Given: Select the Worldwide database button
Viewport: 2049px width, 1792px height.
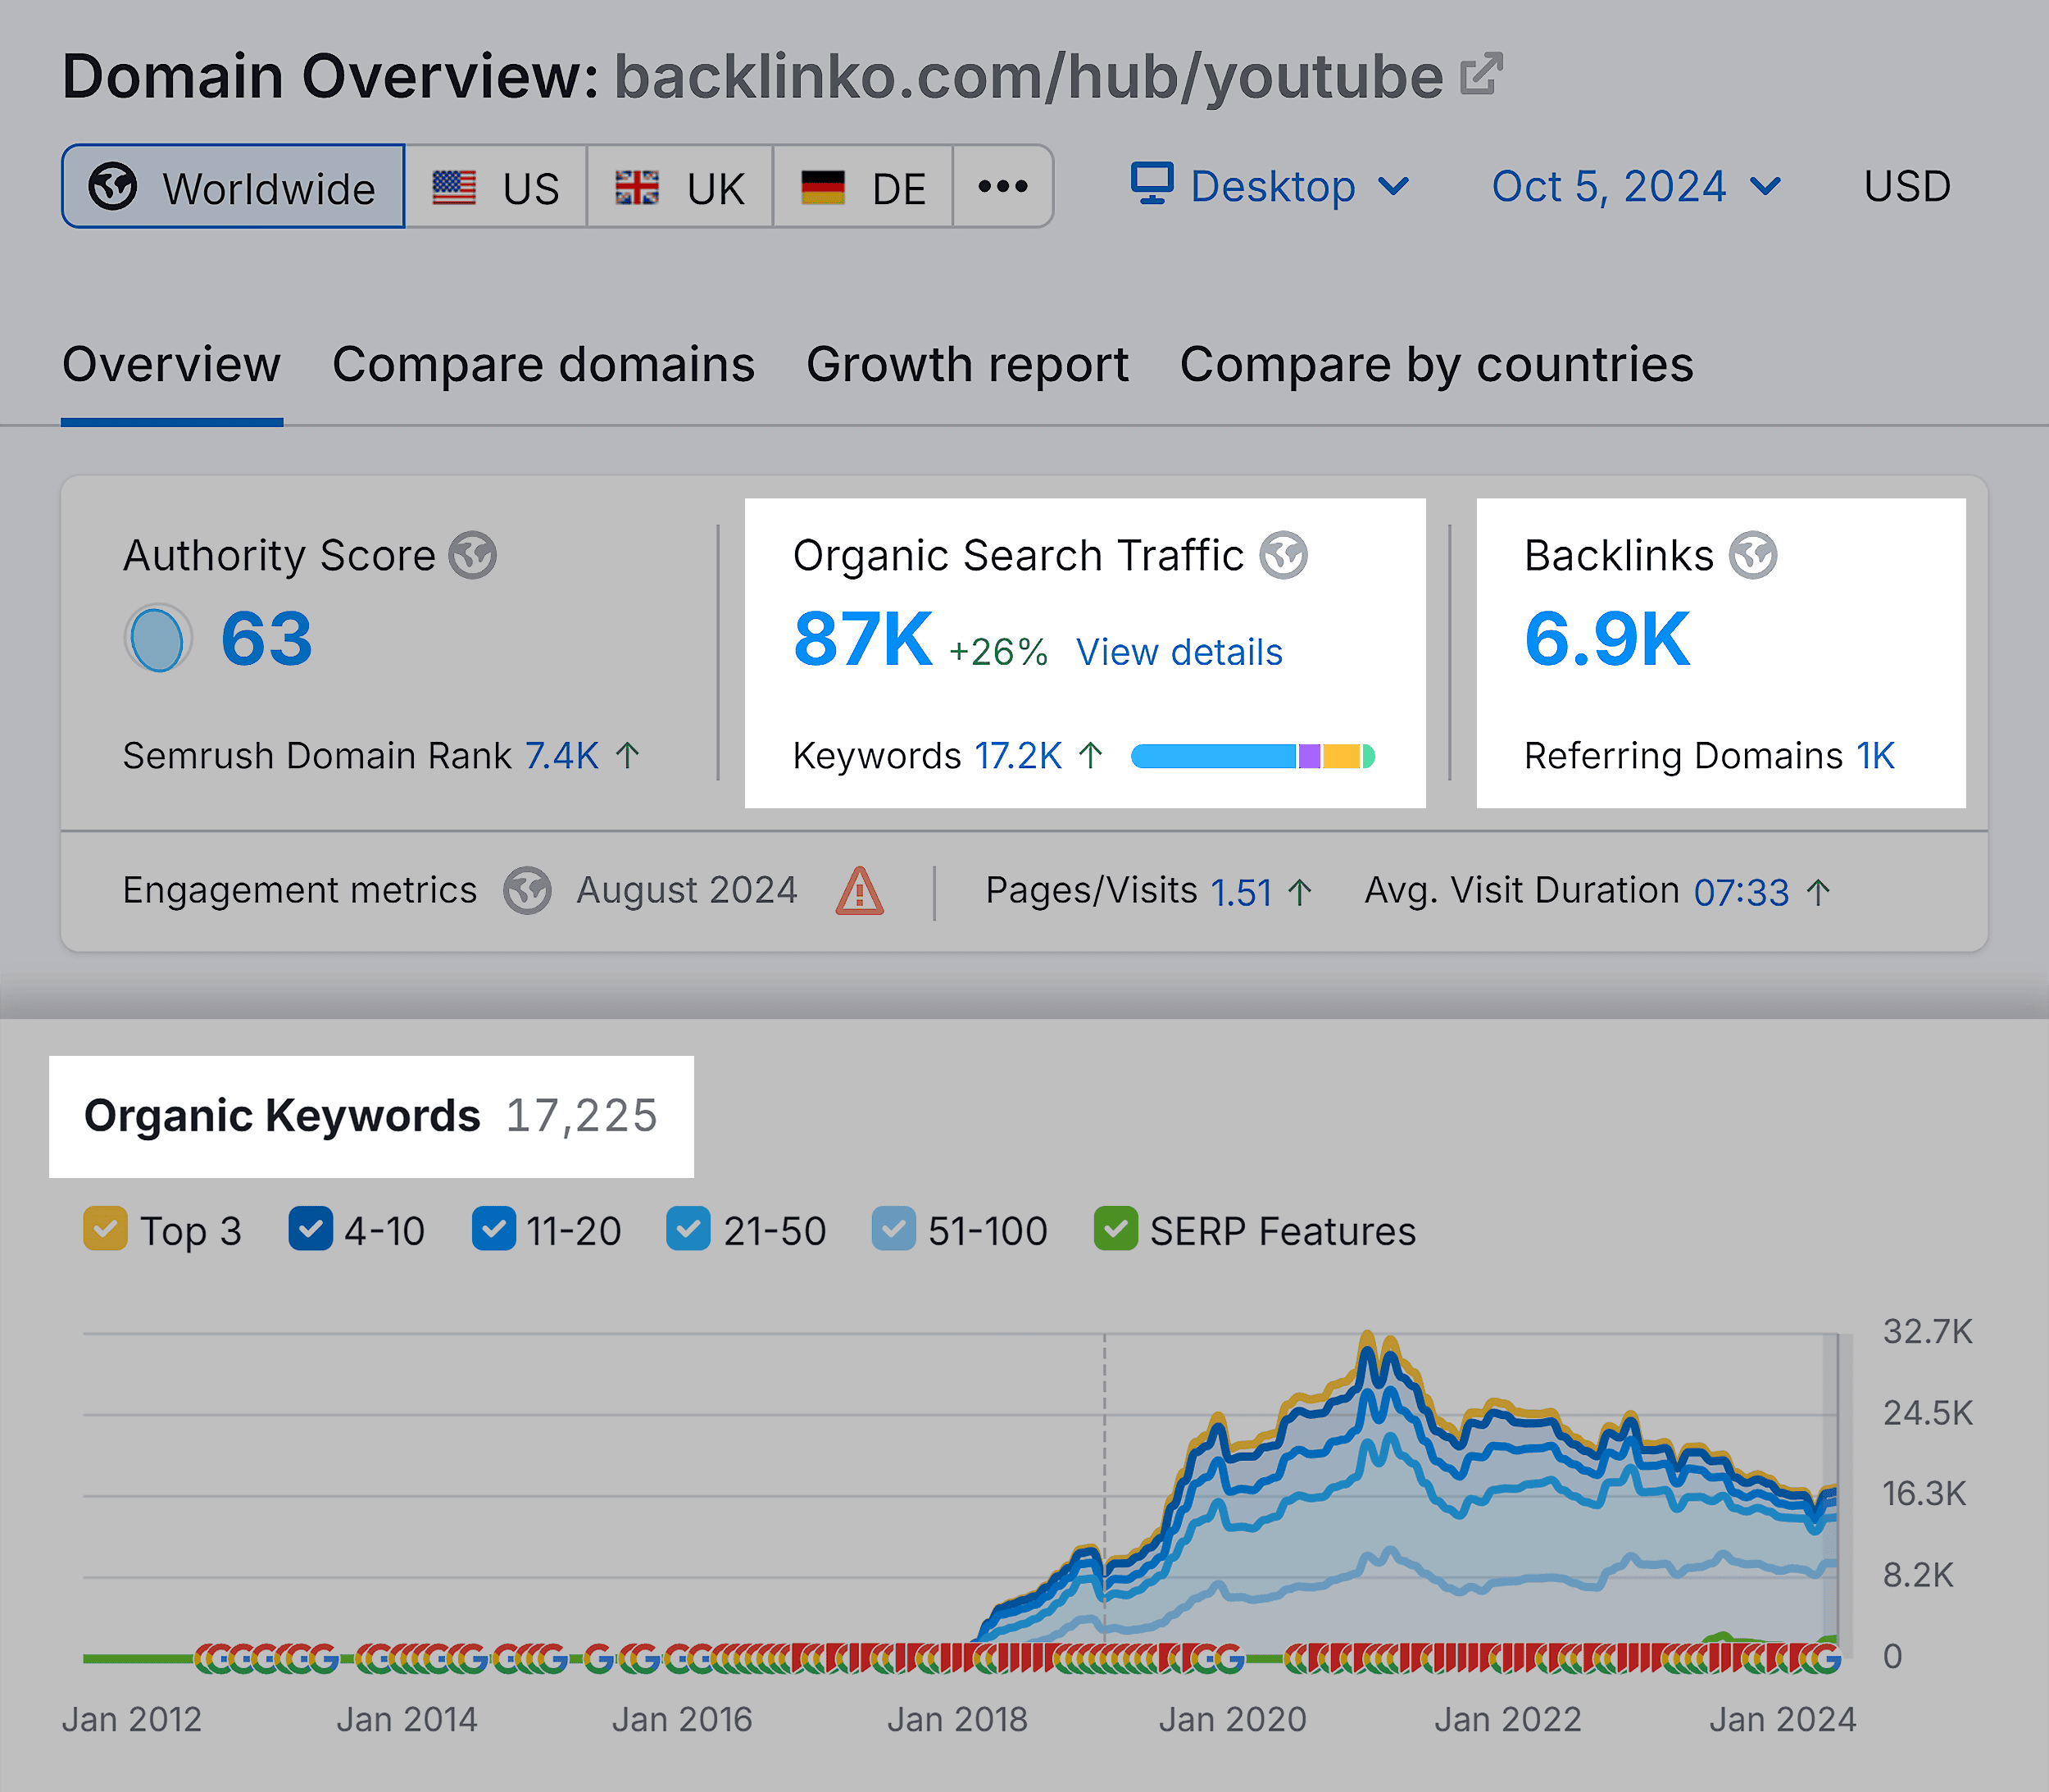Looking at the screenshot, I should tap(233, 187).
